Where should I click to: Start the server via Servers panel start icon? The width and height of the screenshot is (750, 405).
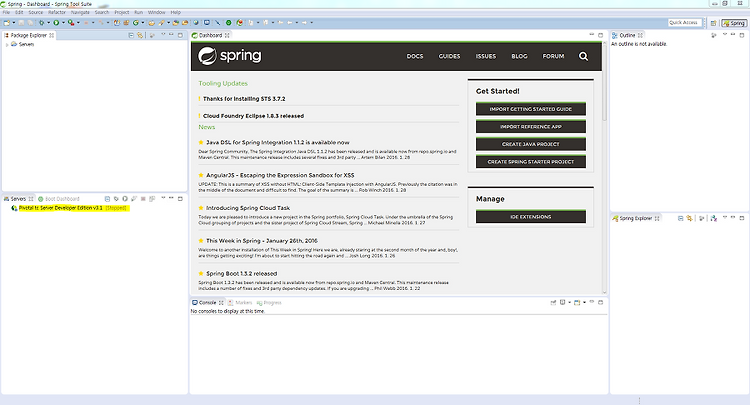[x=125, y=198]
